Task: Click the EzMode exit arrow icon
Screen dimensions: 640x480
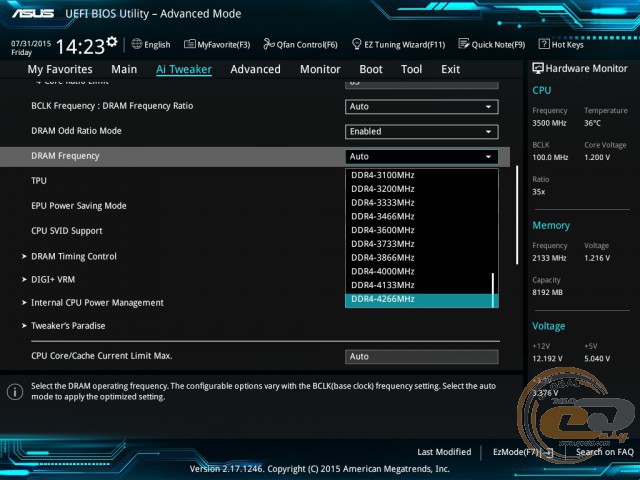Action: (549, 452)
